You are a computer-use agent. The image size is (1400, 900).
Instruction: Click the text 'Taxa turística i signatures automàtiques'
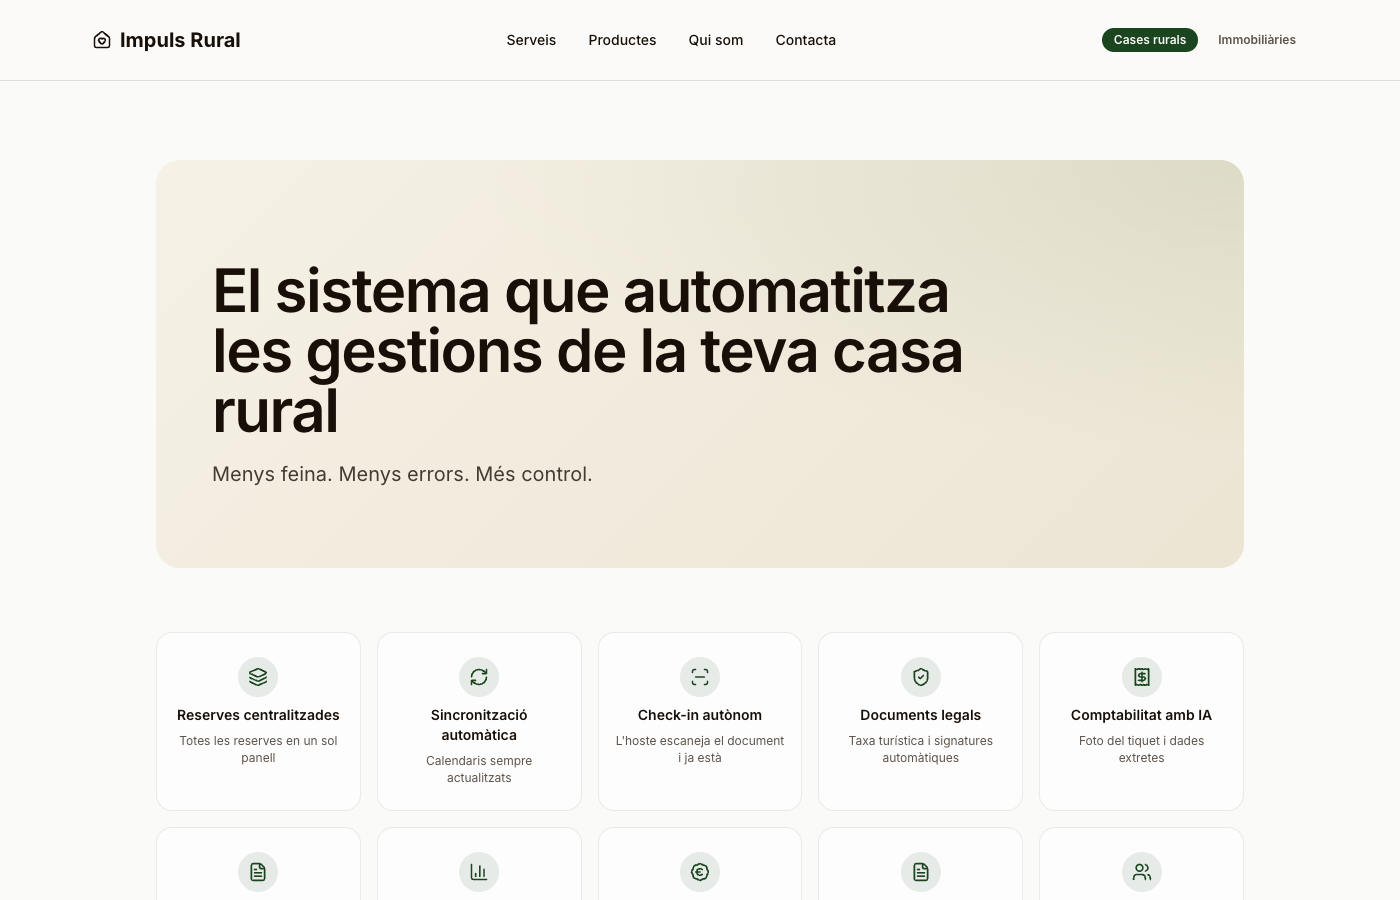click(921, 749)
